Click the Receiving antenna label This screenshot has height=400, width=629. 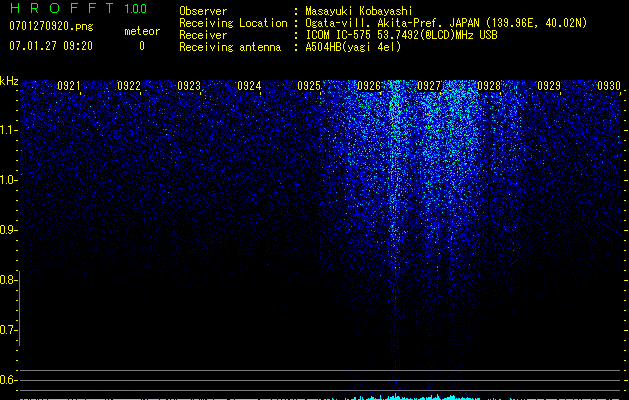[x=230, y=47]
